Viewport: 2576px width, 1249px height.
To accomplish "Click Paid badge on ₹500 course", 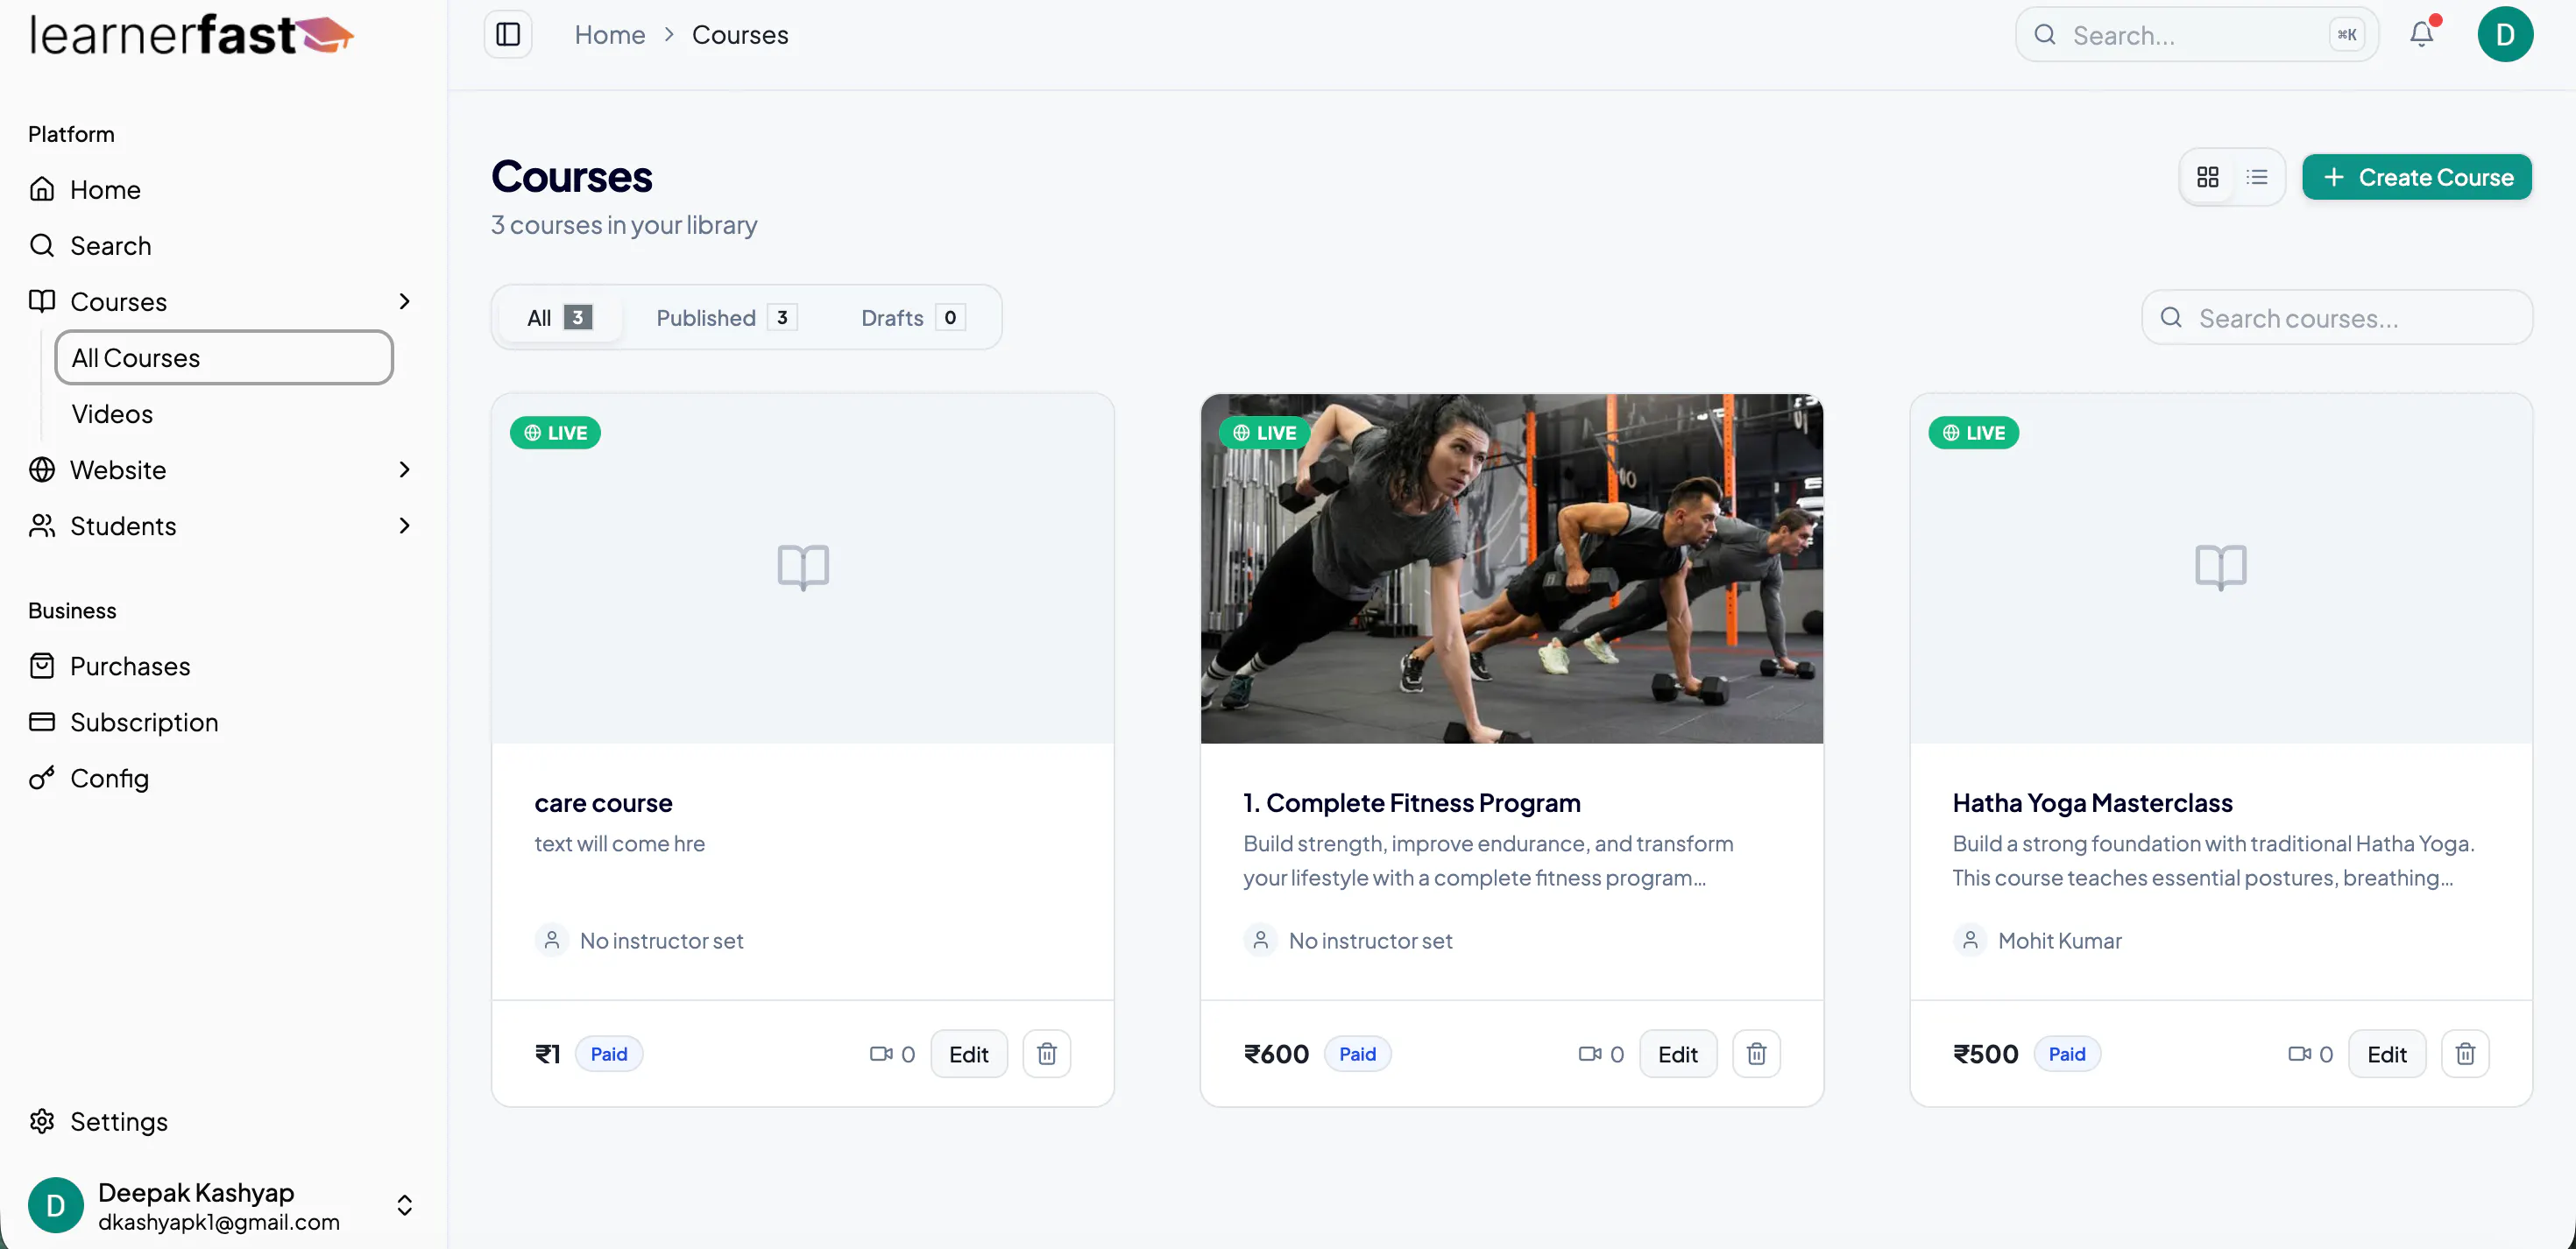I will [x=2067, y=1053].
